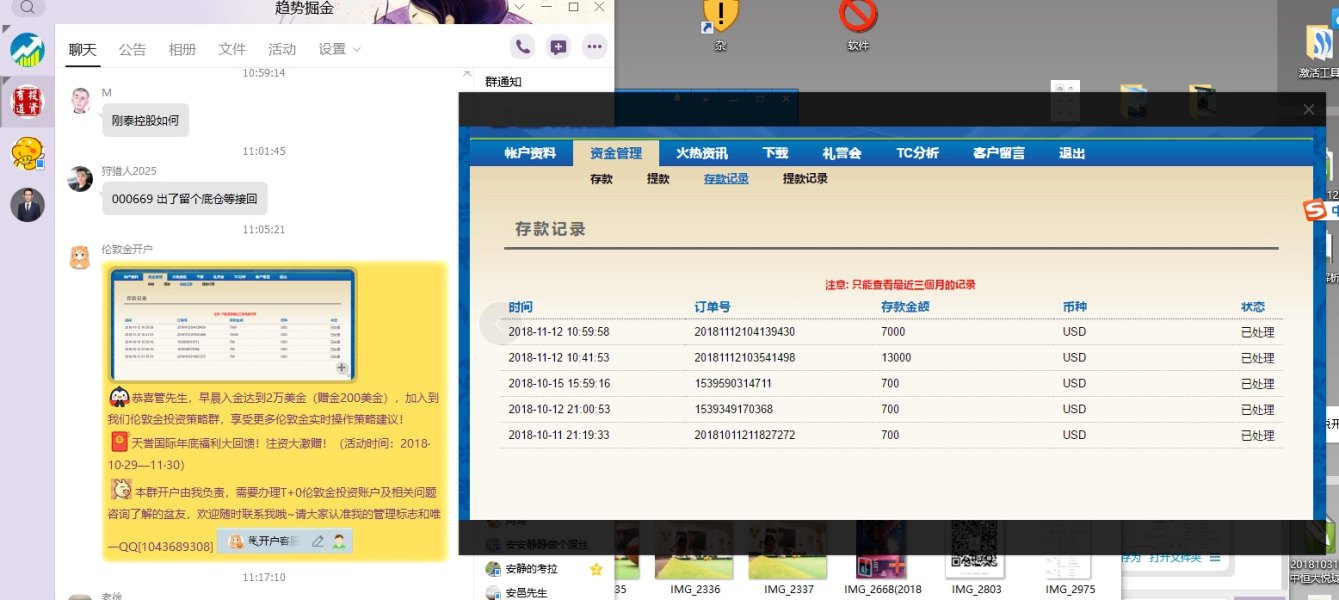Click the new chat bubble icon with plus sign
Screen dimensions: 1339x600
click(x=558, y=47)
